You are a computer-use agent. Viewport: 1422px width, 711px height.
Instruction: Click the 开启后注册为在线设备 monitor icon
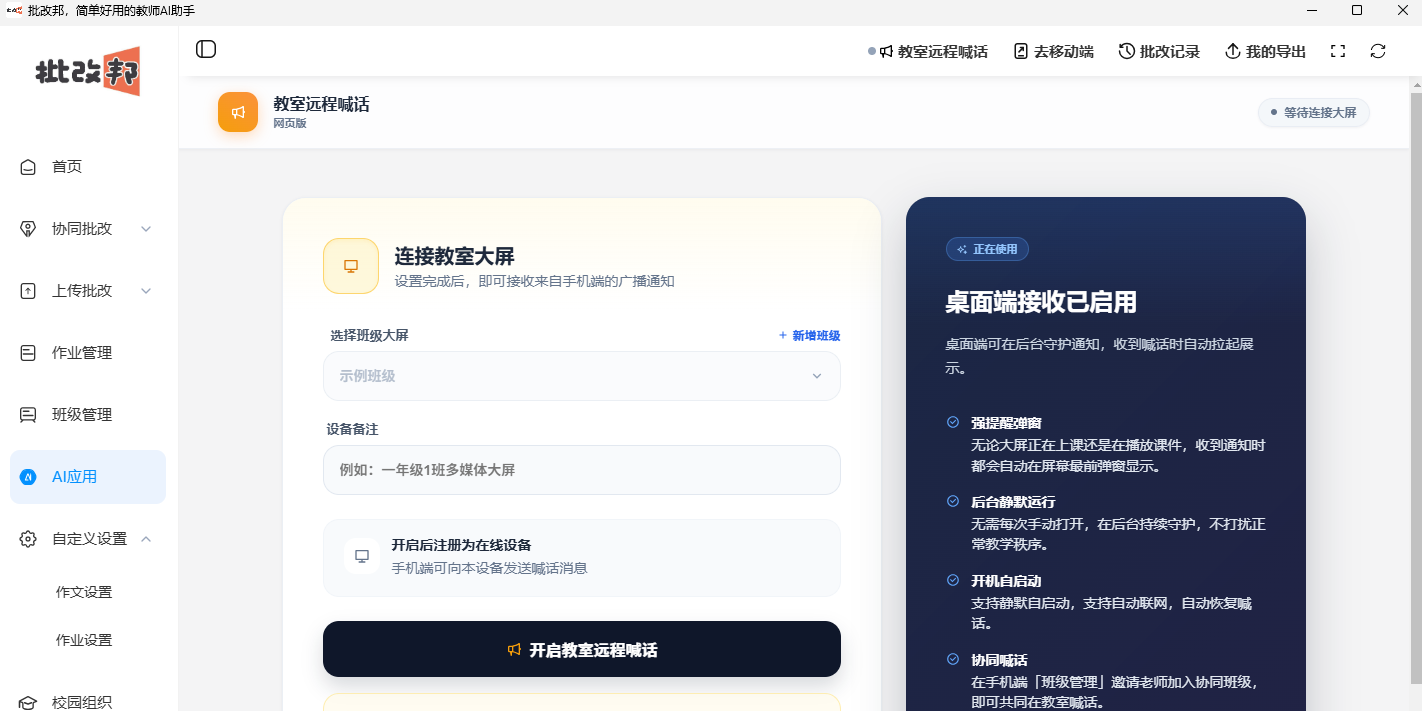362,556
